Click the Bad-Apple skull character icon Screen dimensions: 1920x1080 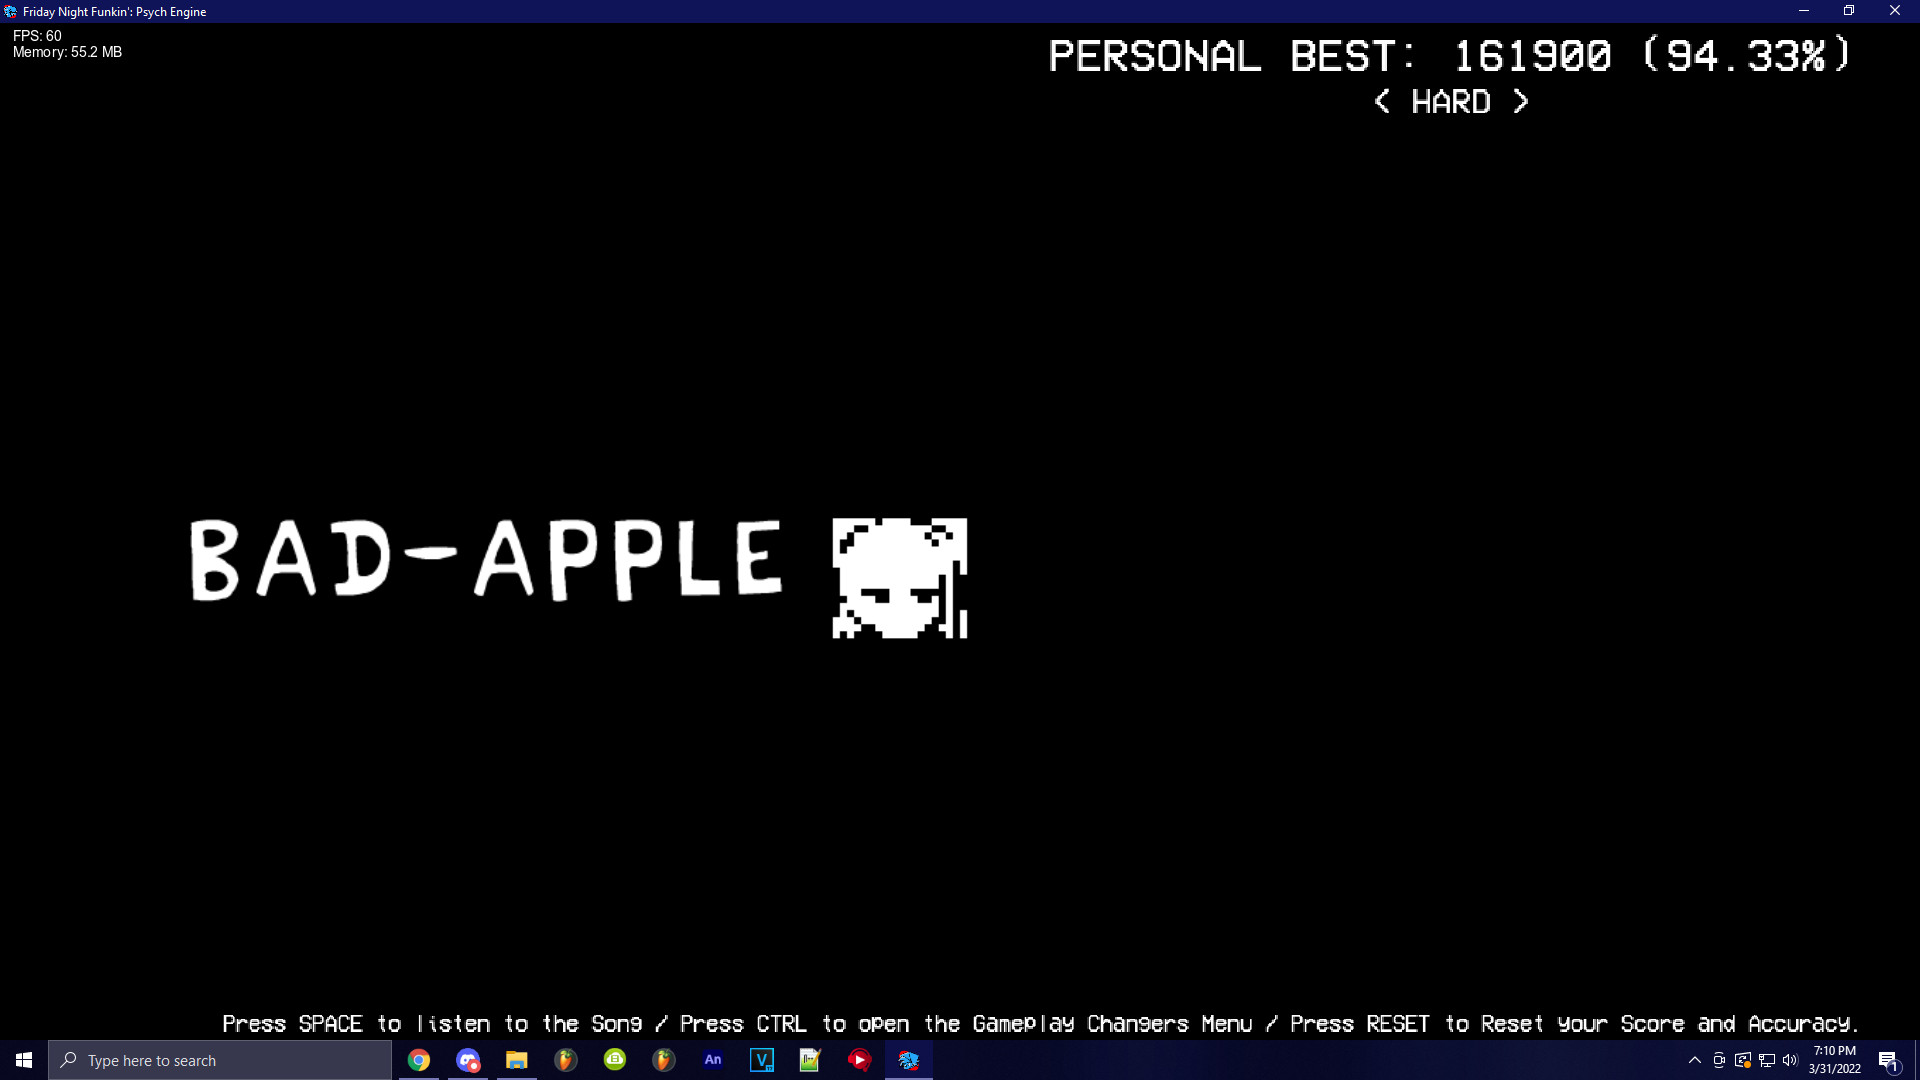(x=898, y=577)
